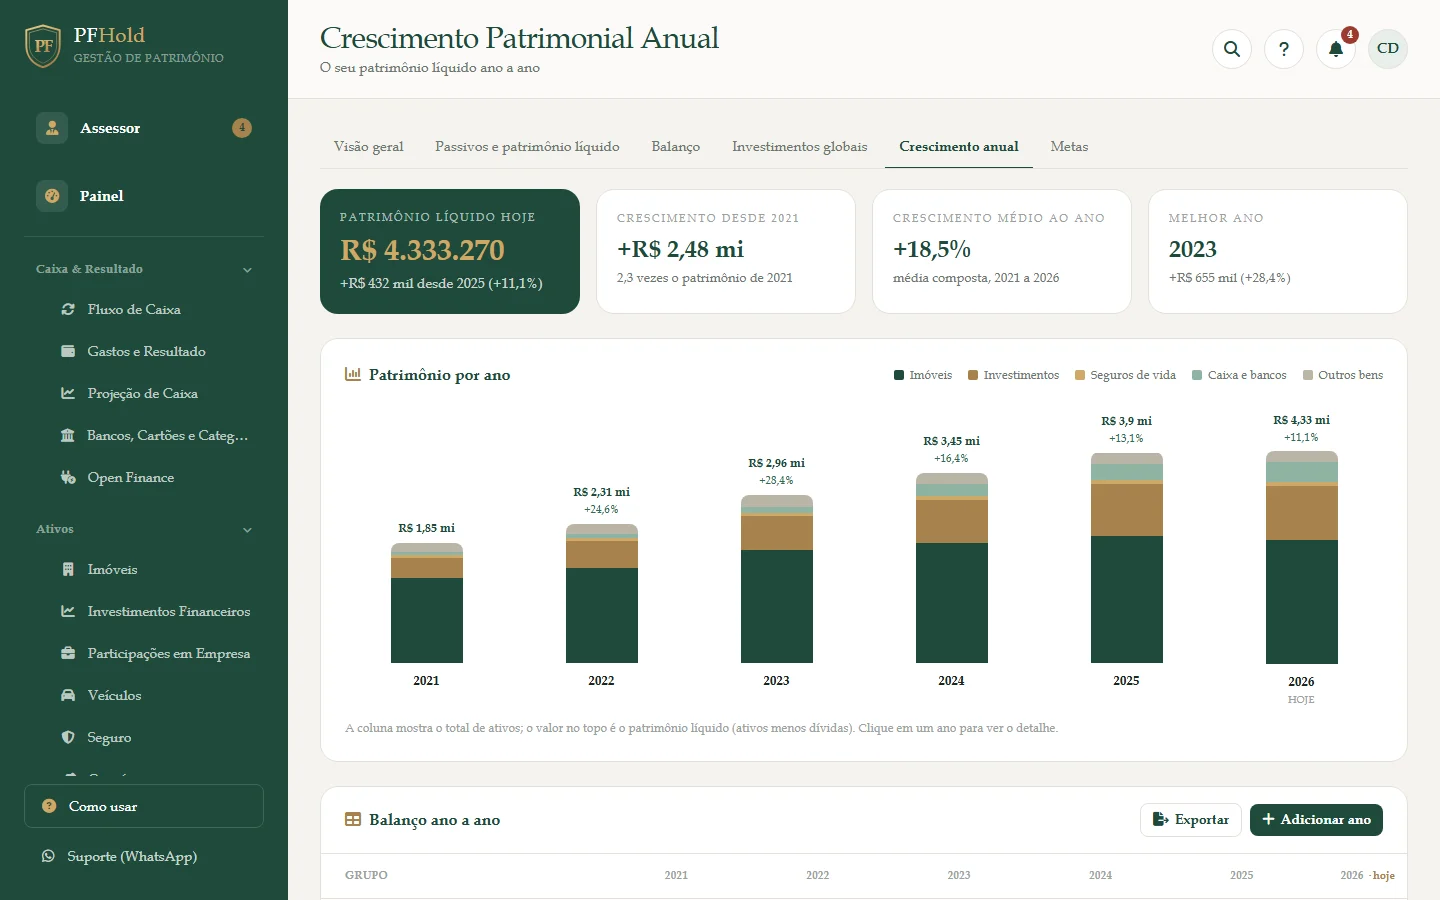
Task: Open the CD user avatar
Action: [1388, 48]
